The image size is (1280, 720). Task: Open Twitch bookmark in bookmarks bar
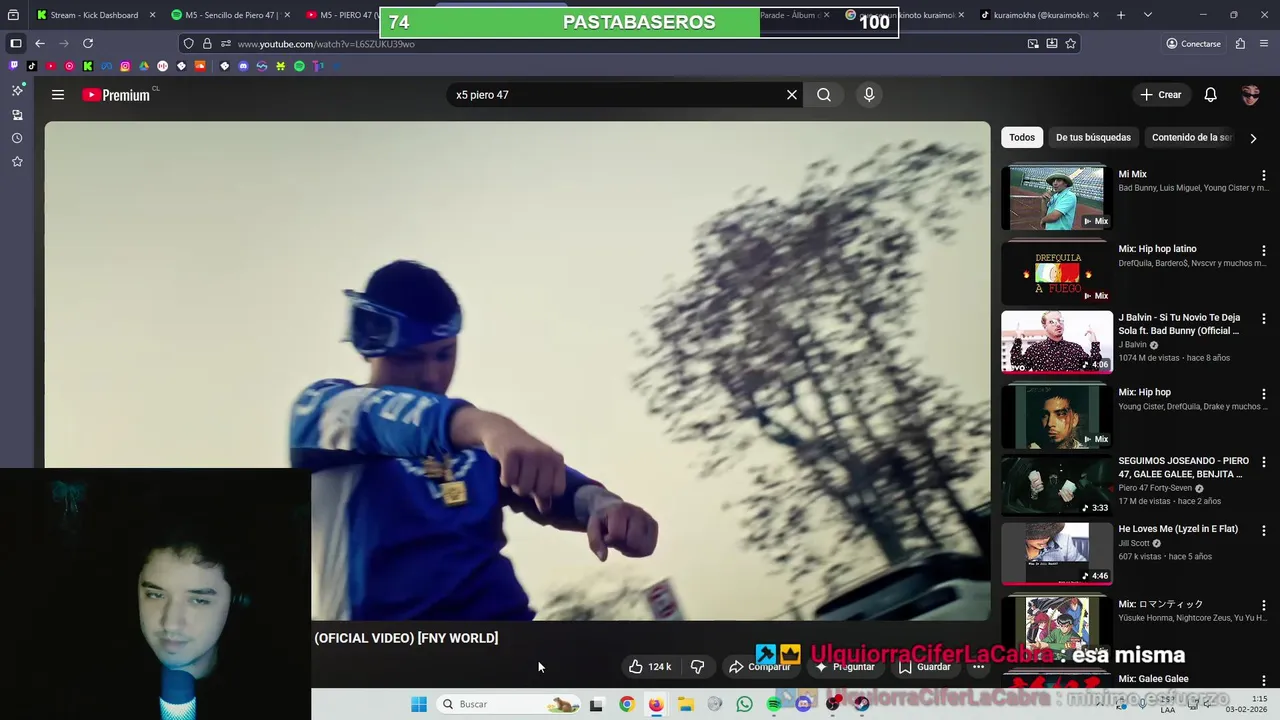pos(13,66)
